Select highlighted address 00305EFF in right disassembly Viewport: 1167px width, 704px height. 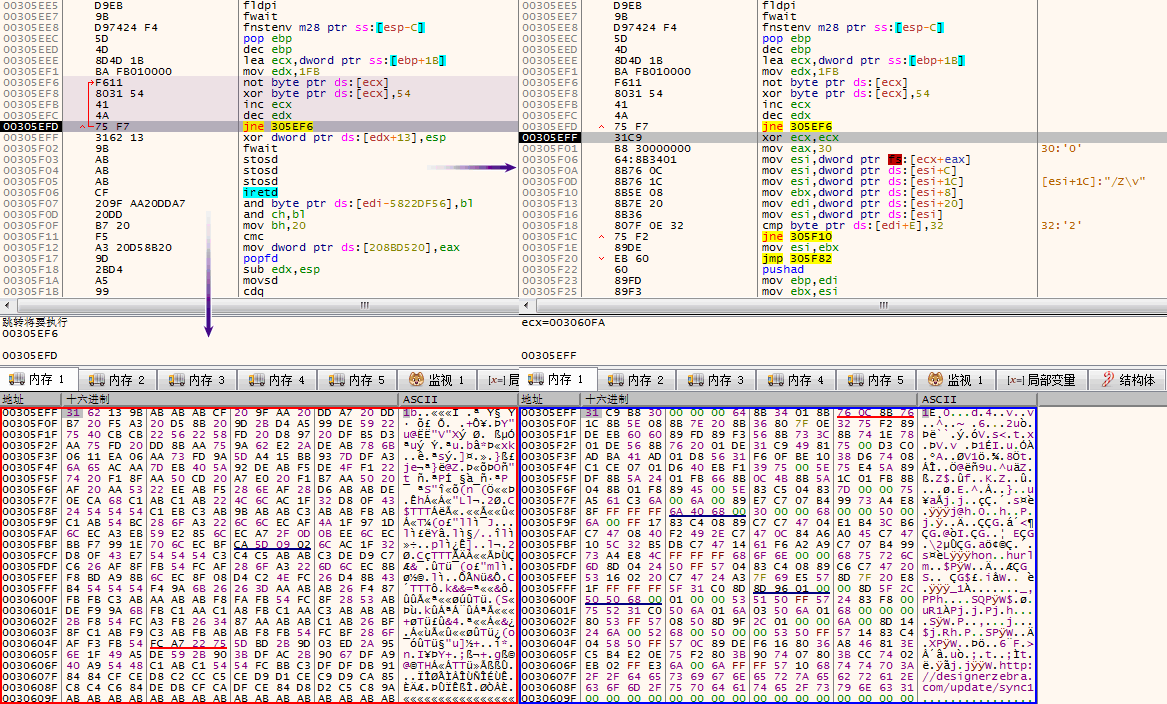tap(550, 138)
